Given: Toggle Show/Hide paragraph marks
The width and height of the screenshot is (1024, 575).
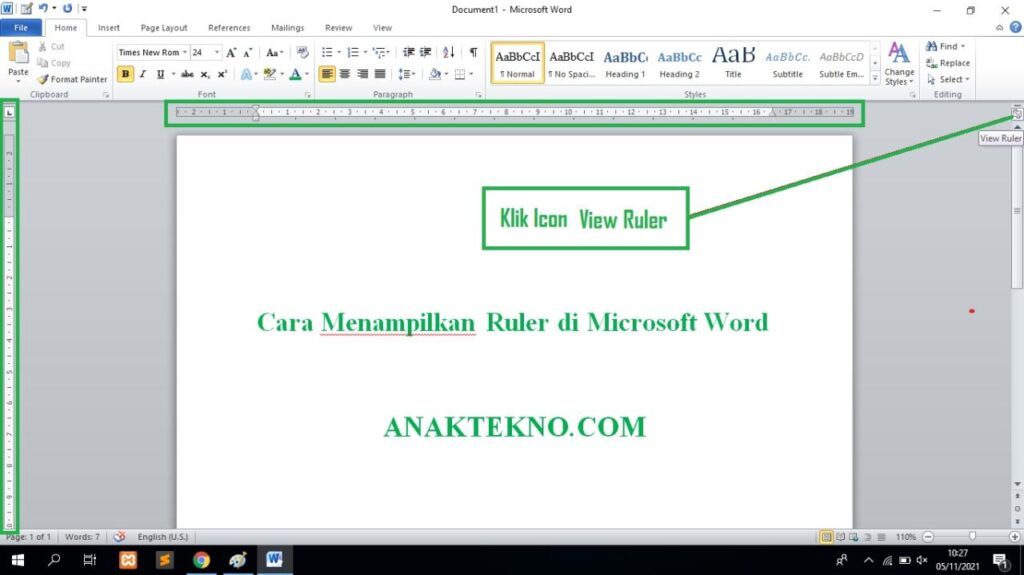Looking at the screenshot, I should 473,52.
